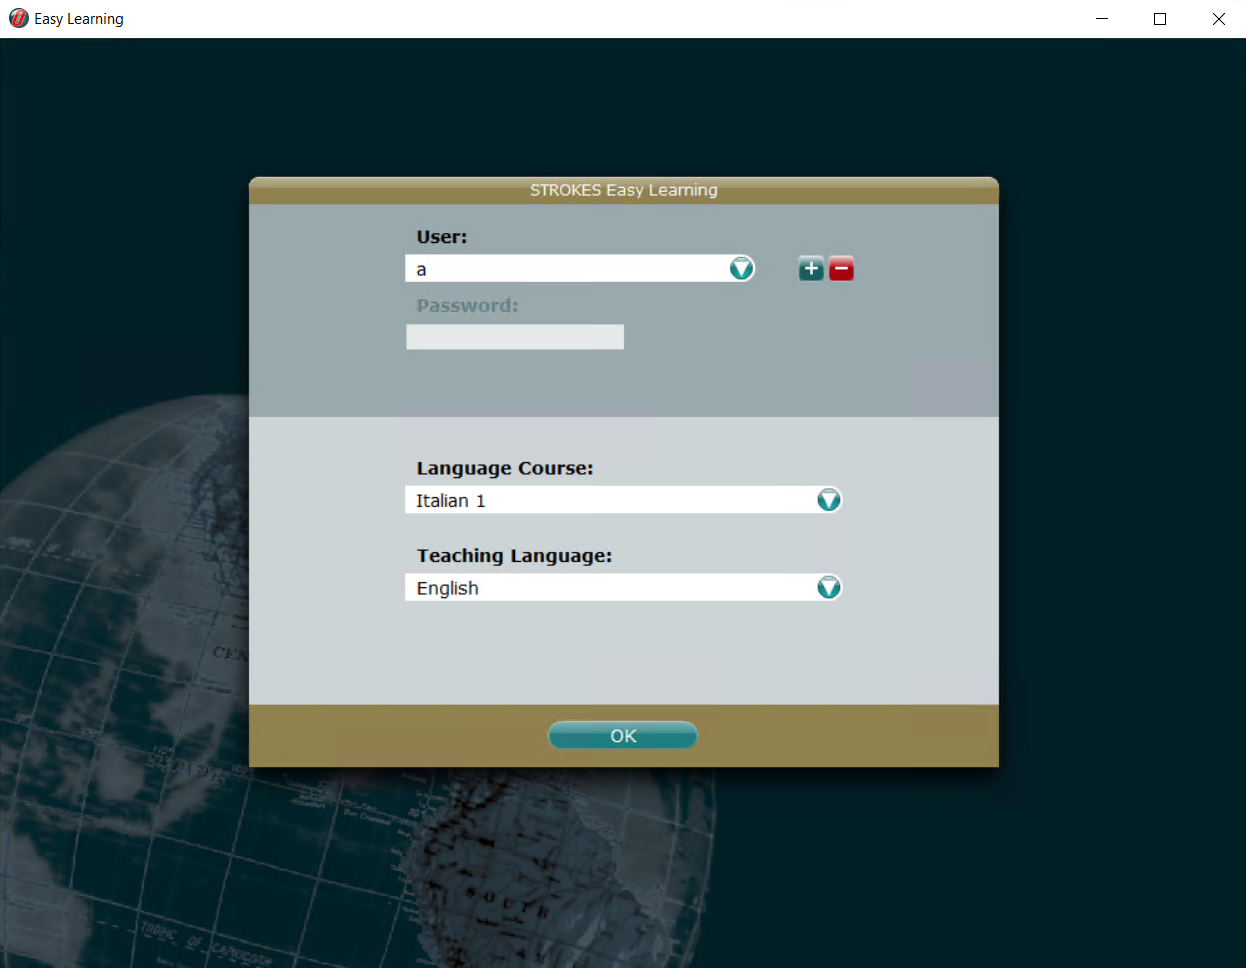Minimize the Easy Learning window
Viewport: 1246px width, 968px height.
click(1102, 19)
